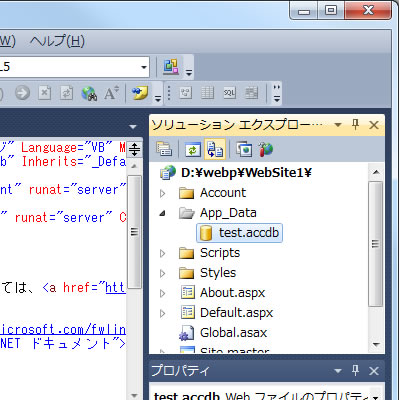Click the Navigate Forward arrow icon
400x400 pixels.
click(22, 93)
